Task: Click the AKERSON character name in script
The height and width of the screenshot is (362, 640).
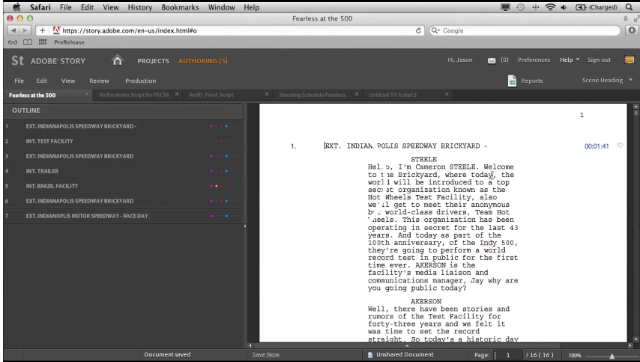Action: [x=426, y=301]
